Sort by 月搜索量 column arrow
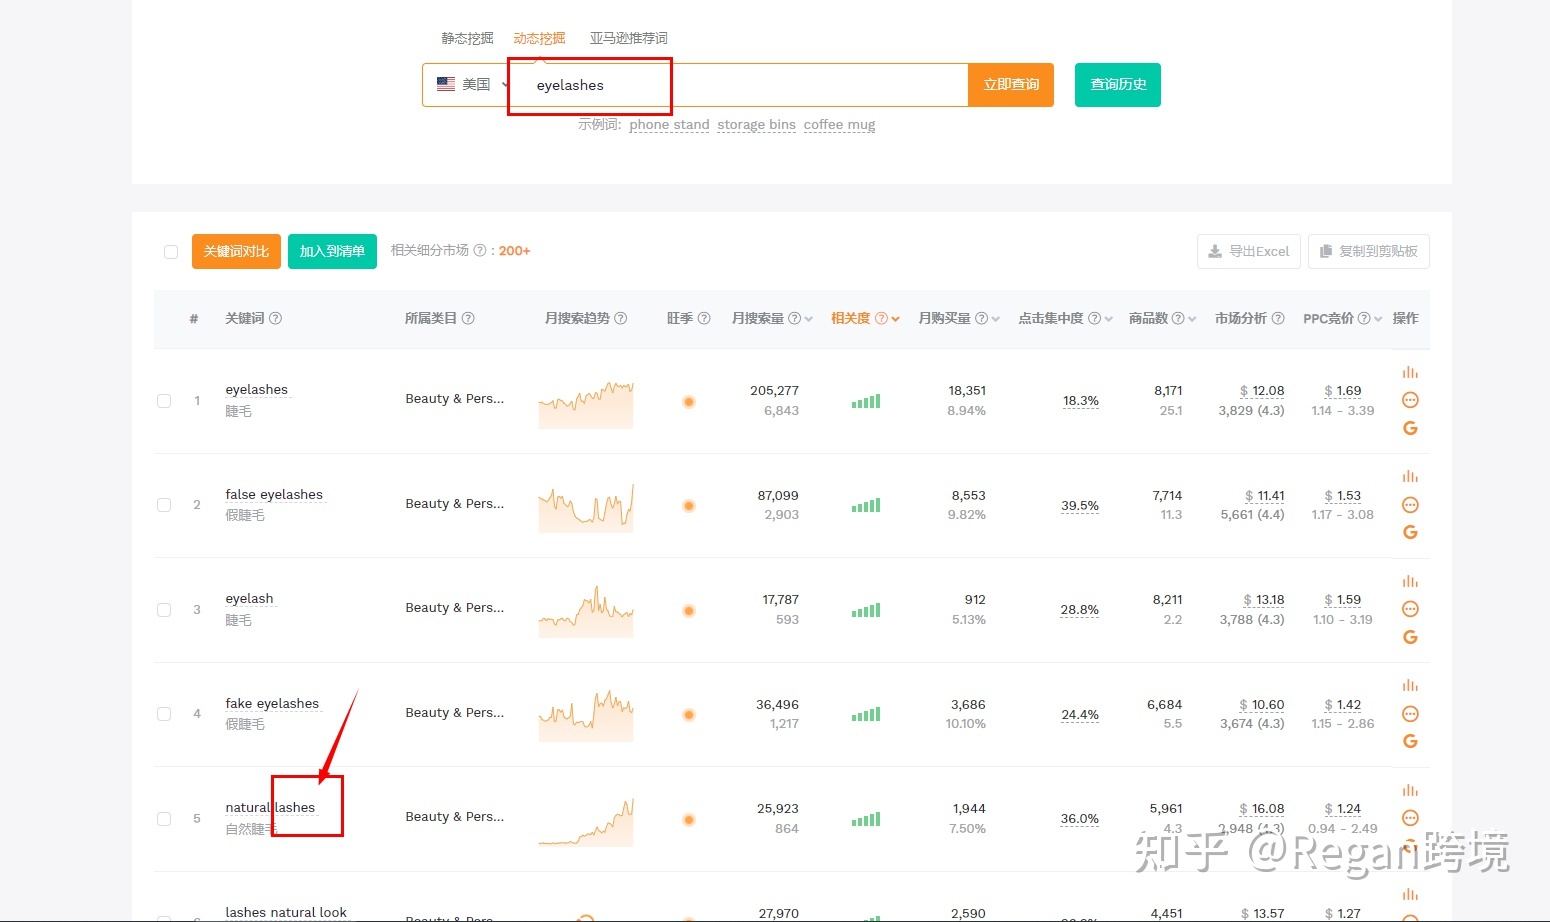 coord(808,319)
